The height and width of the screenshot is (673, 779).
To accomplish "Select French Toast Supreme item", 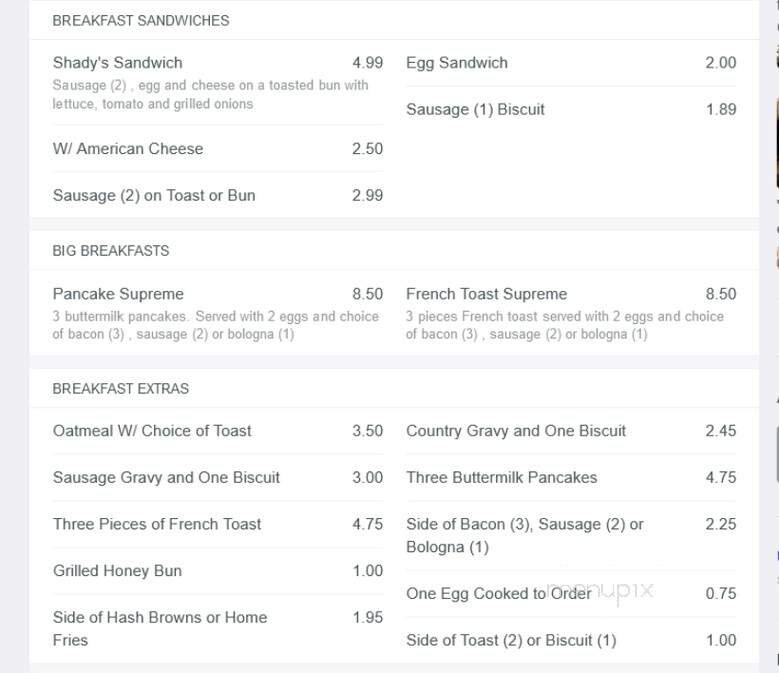I will pyautogui.click(x=486, y=294).
